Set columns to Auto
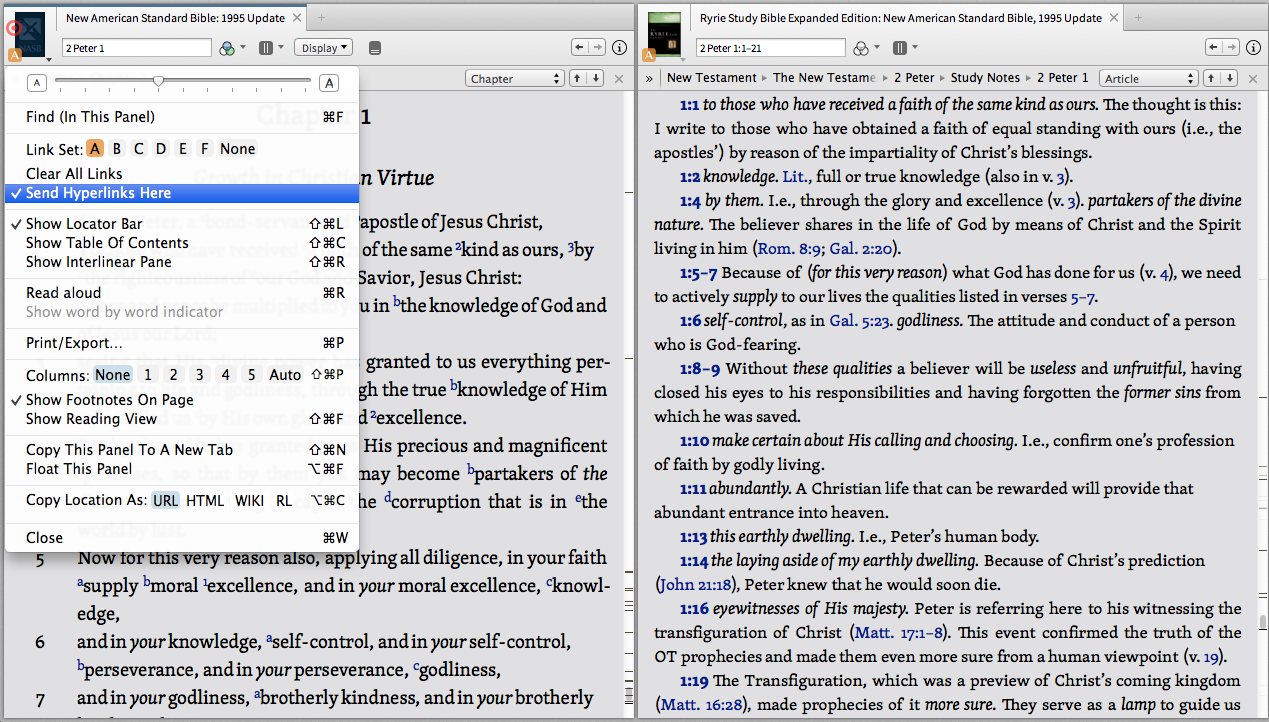The height and width of the screenshot is (722, 1269). (285, 375)
